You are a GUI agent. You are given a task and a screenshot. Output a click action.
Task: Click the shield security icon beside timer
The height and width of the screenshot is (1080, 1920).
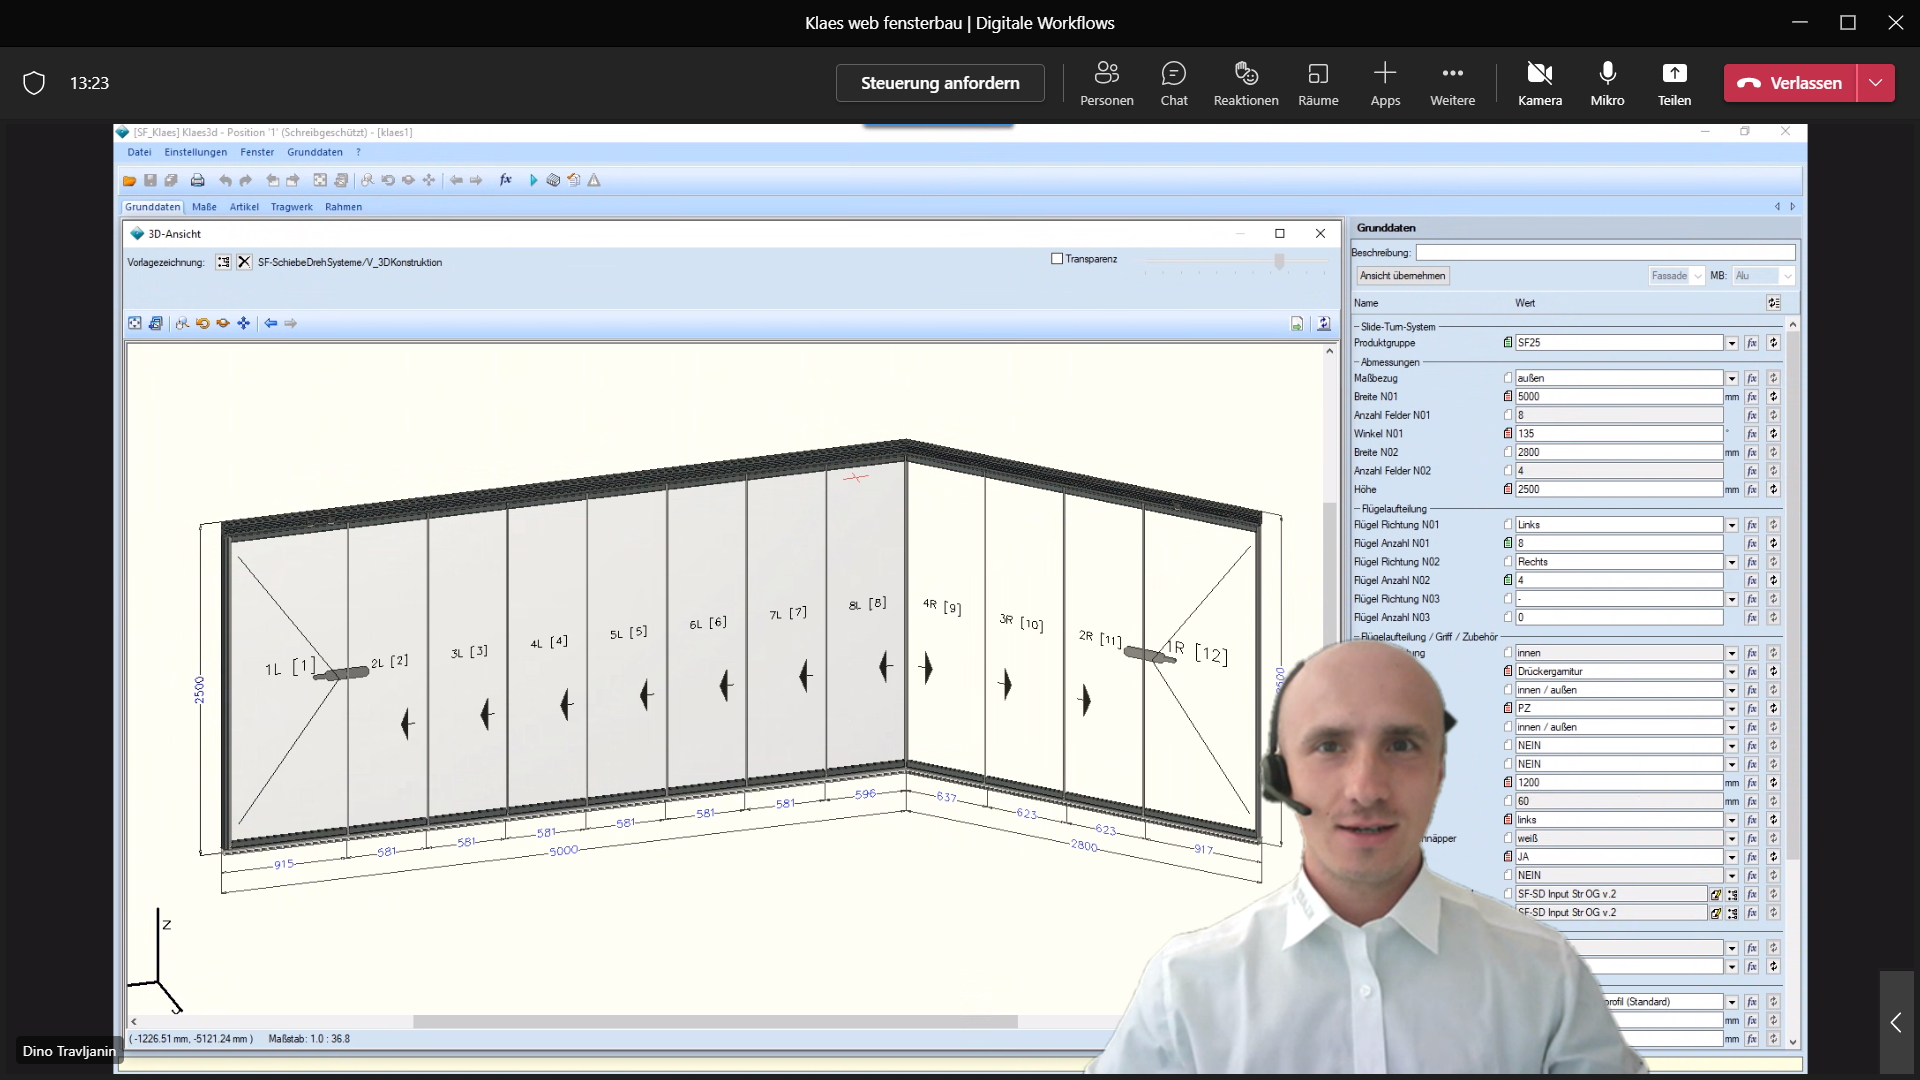(x=34, y=83)
